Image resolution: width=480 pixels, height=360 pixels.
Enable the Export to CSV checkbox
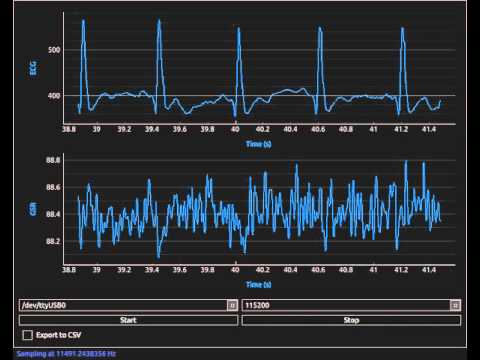click(28, 335)
